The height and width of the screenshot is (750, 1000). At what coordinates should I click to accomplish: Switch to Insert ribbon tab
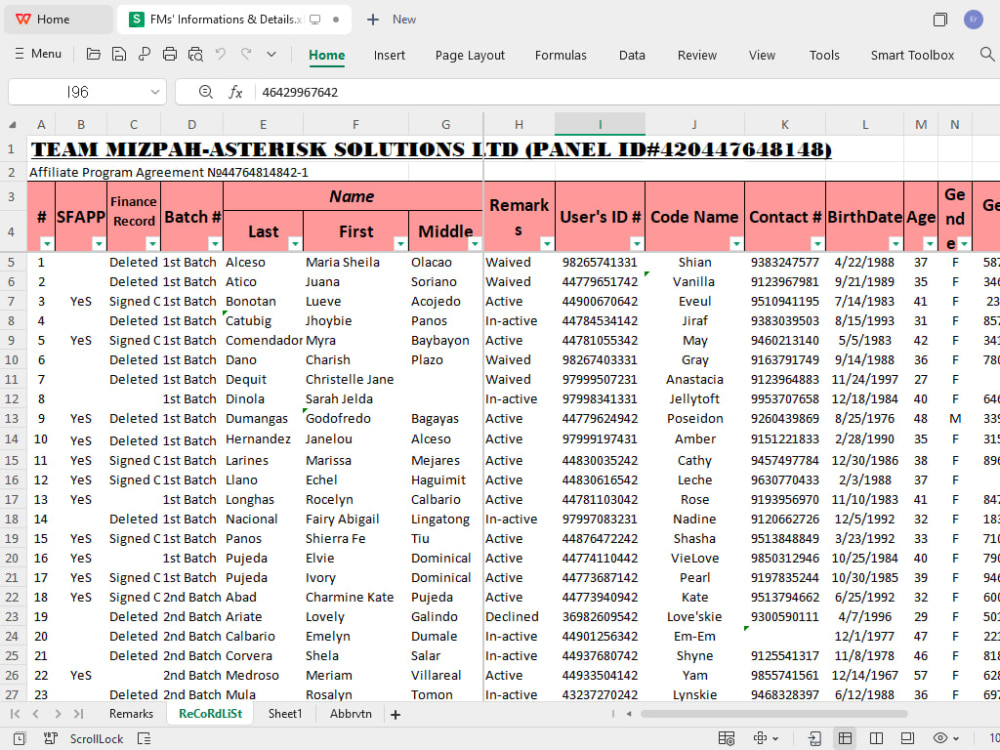389,55
